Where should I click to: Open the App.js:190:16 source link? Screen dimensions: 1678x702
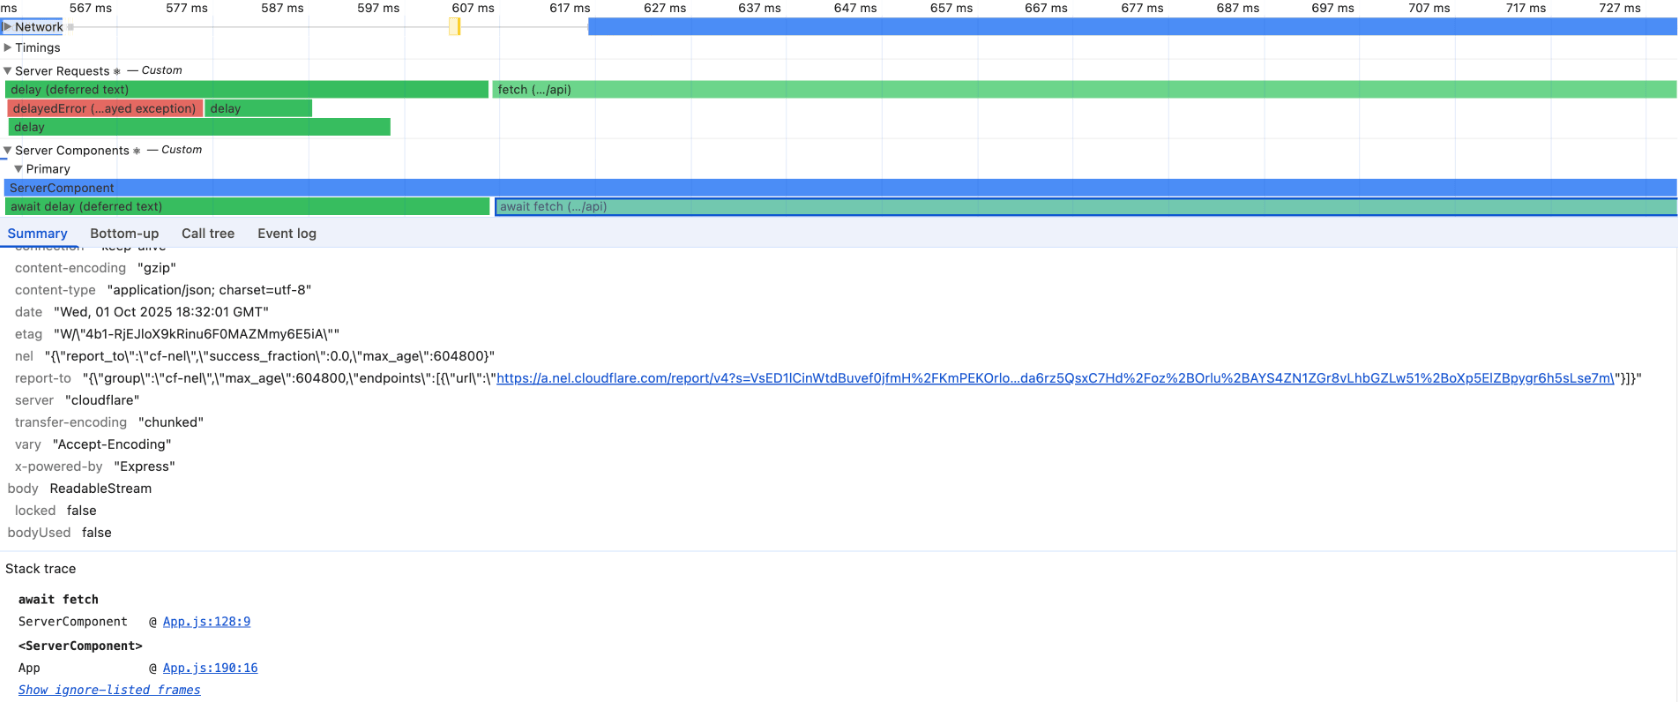point(210,668)
